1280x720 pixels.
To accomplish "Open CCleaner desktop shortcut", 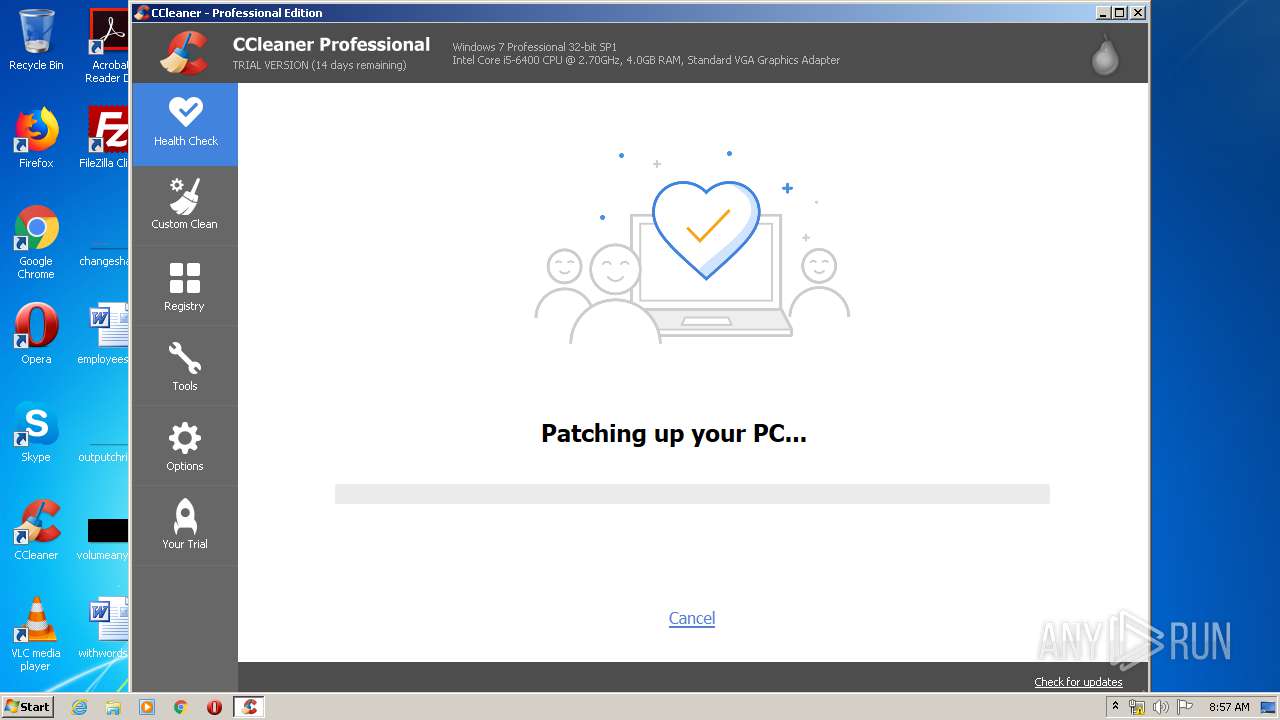I will (36, 530).
